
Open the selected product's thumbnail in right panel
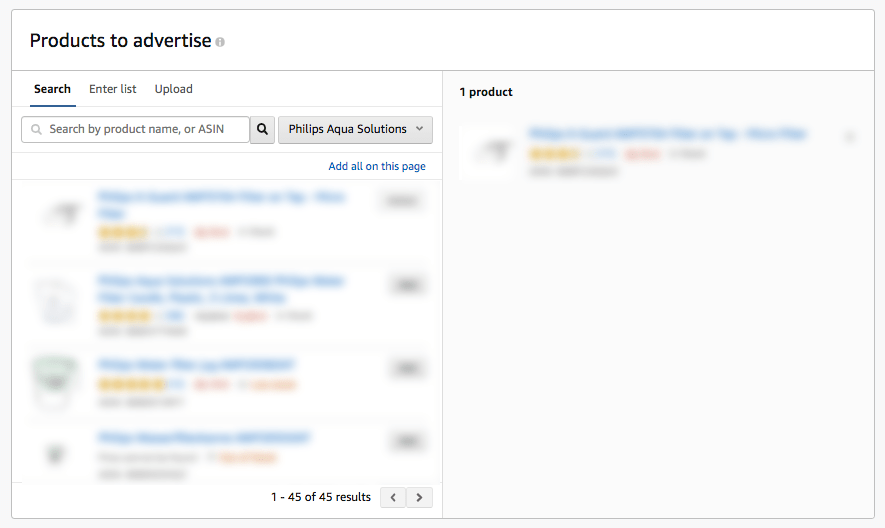(492, 151)
